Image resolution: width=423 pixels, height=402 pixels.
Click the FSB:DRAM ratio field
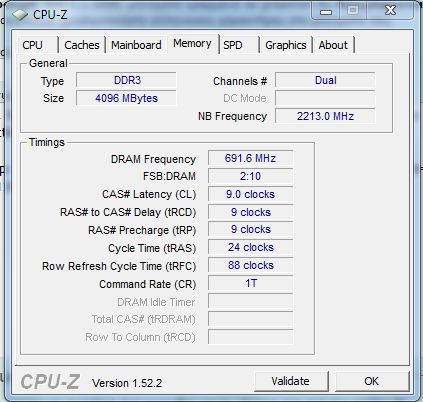click(250, 176)
